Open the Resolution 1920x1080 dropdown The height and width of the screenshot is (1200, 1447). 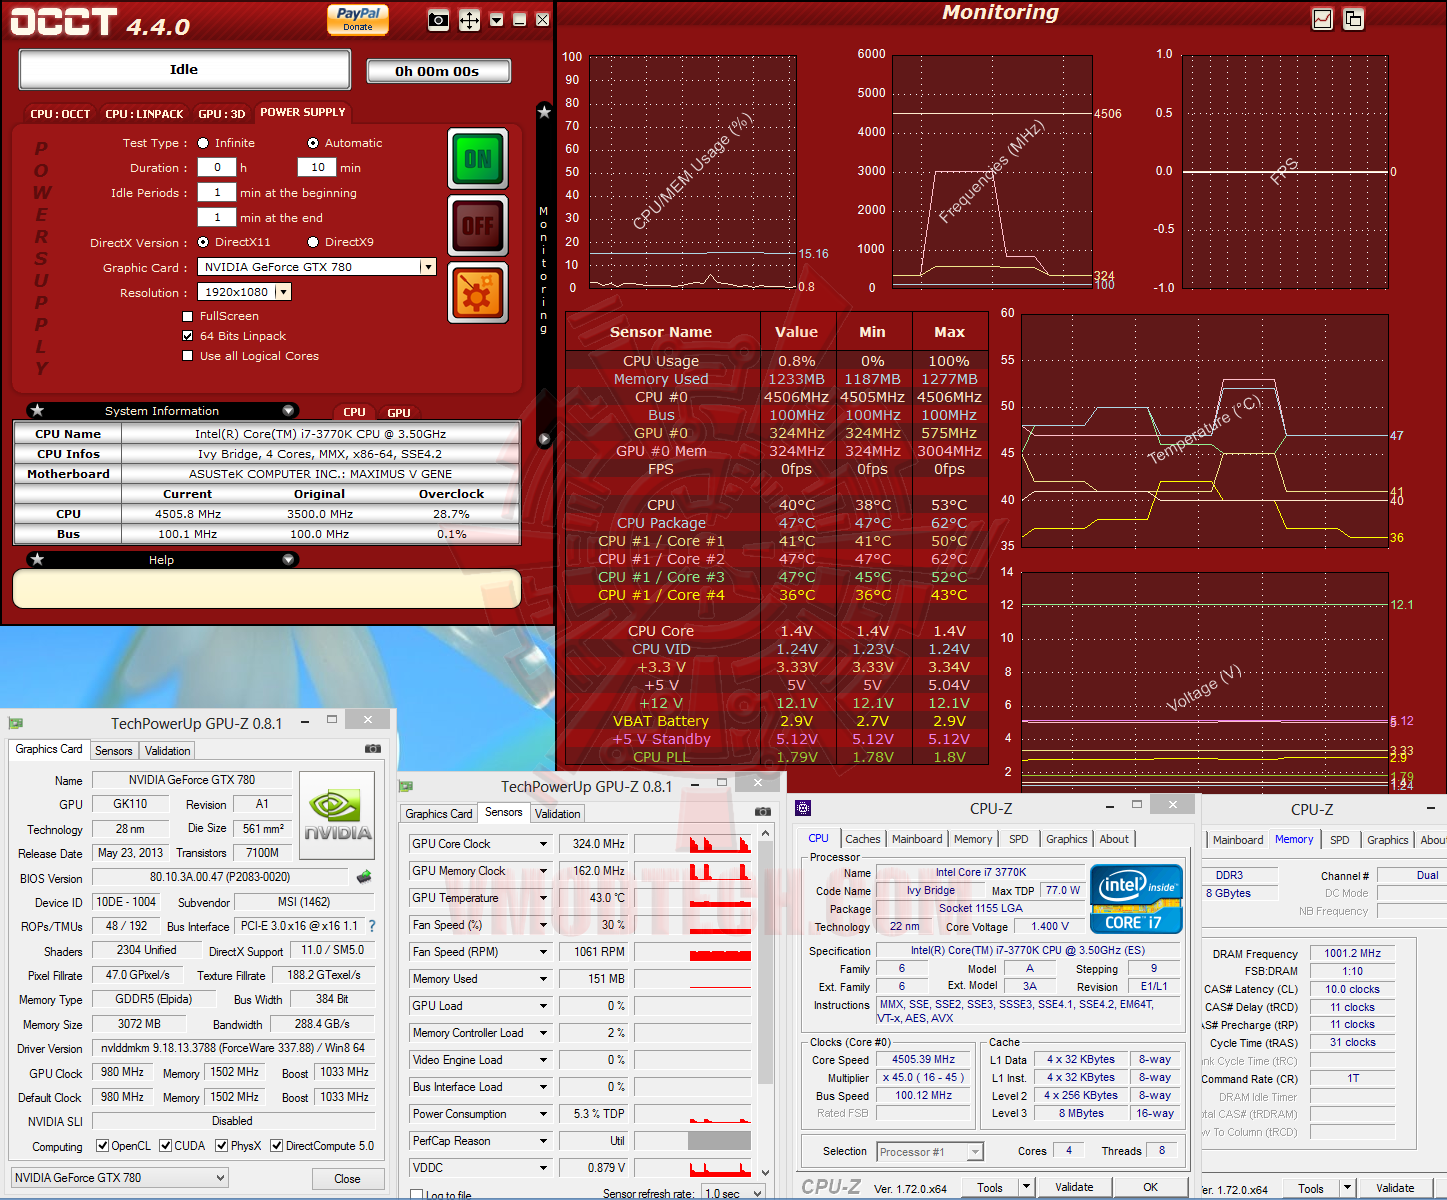(x=283, y=292)
